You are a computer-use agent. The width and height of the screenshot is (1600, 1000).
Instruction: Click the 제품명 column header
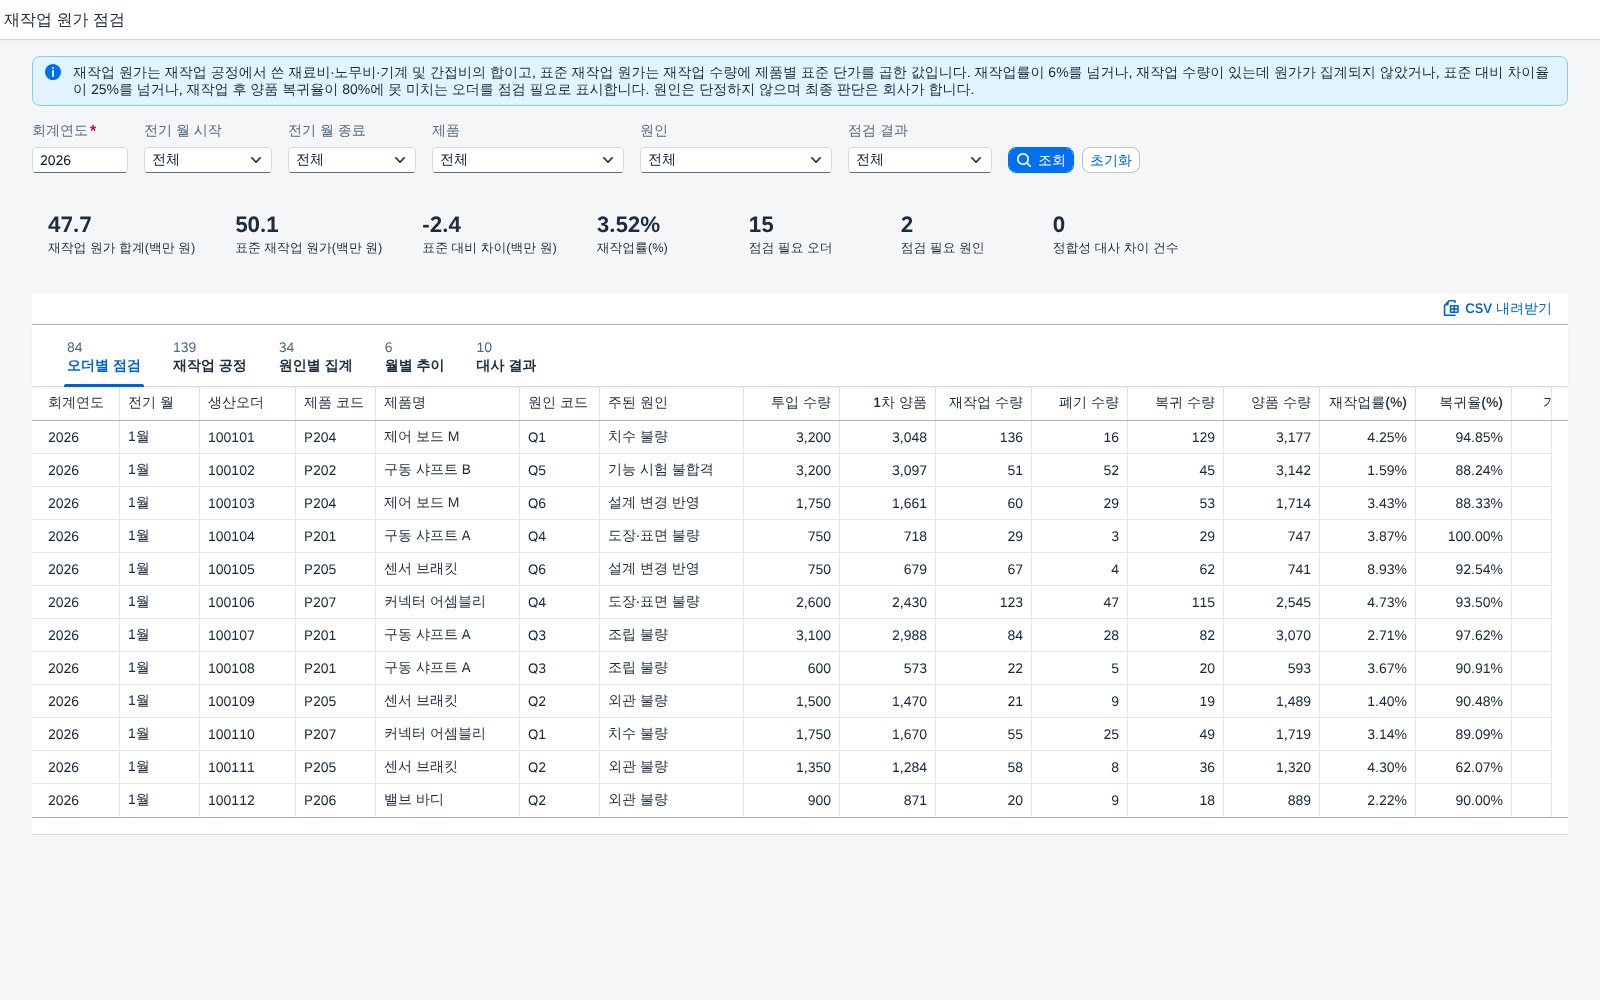(447, 403)
